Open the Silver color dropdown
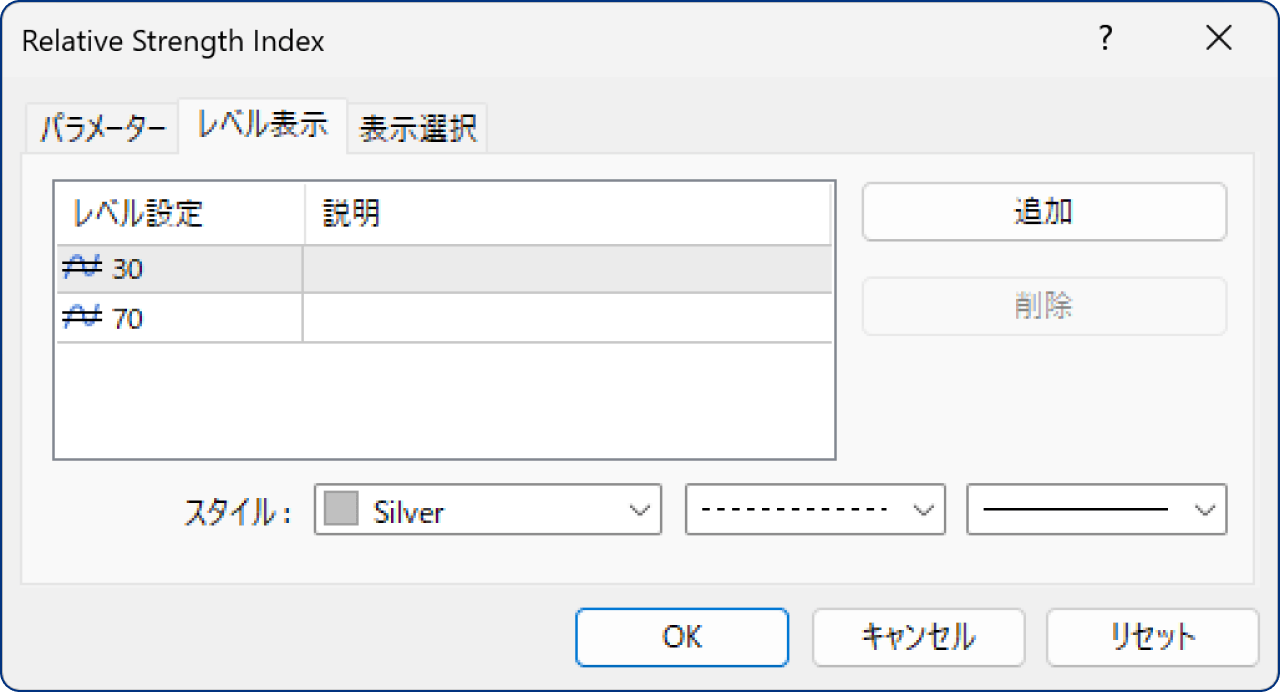 point(487,510)
